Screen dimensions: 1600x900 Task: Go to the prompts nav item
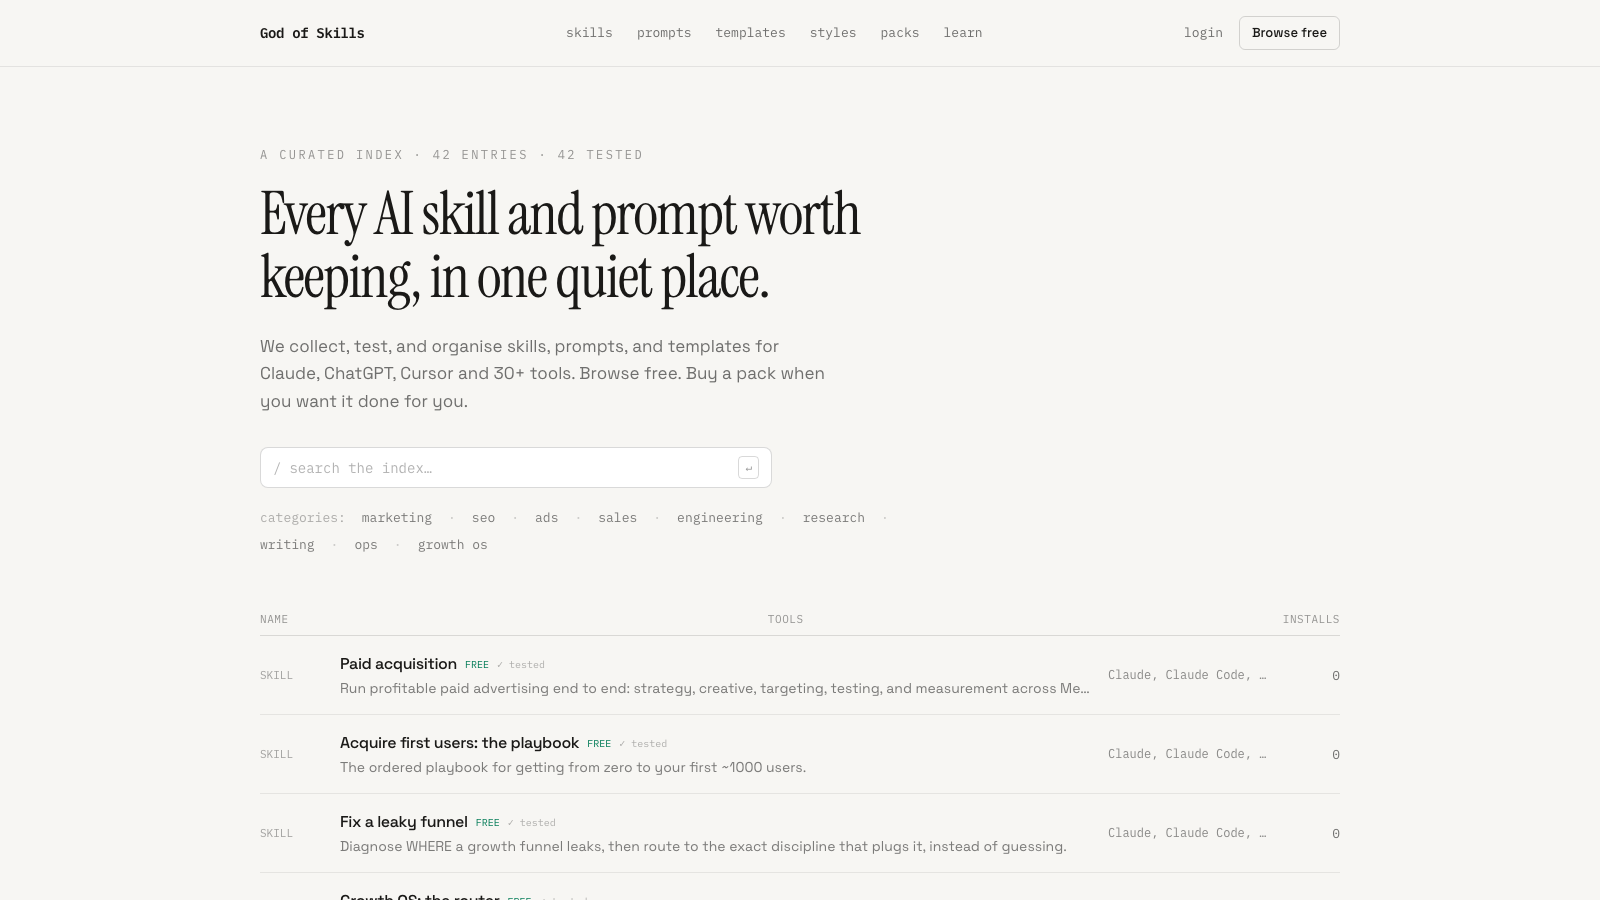(664, 33)
